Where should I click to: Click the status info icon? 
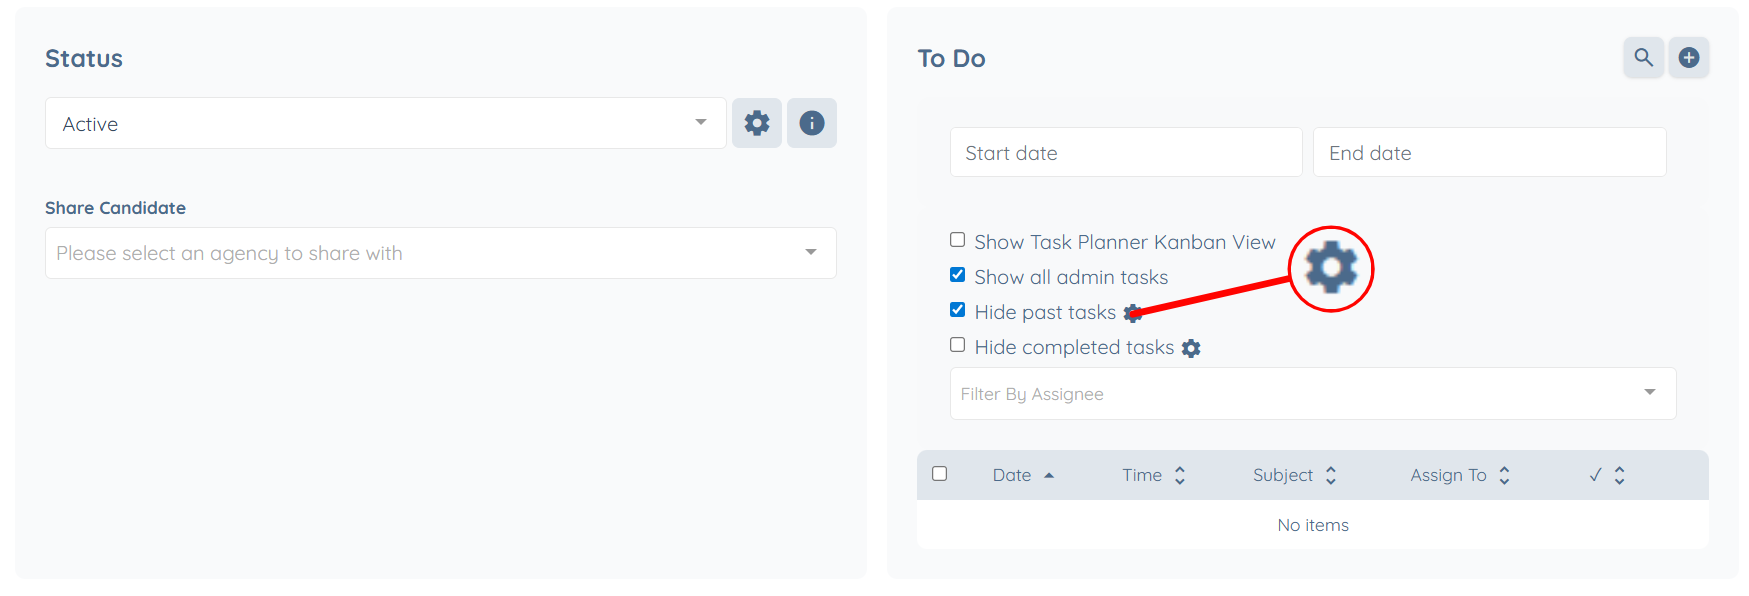tap(811, 123)
